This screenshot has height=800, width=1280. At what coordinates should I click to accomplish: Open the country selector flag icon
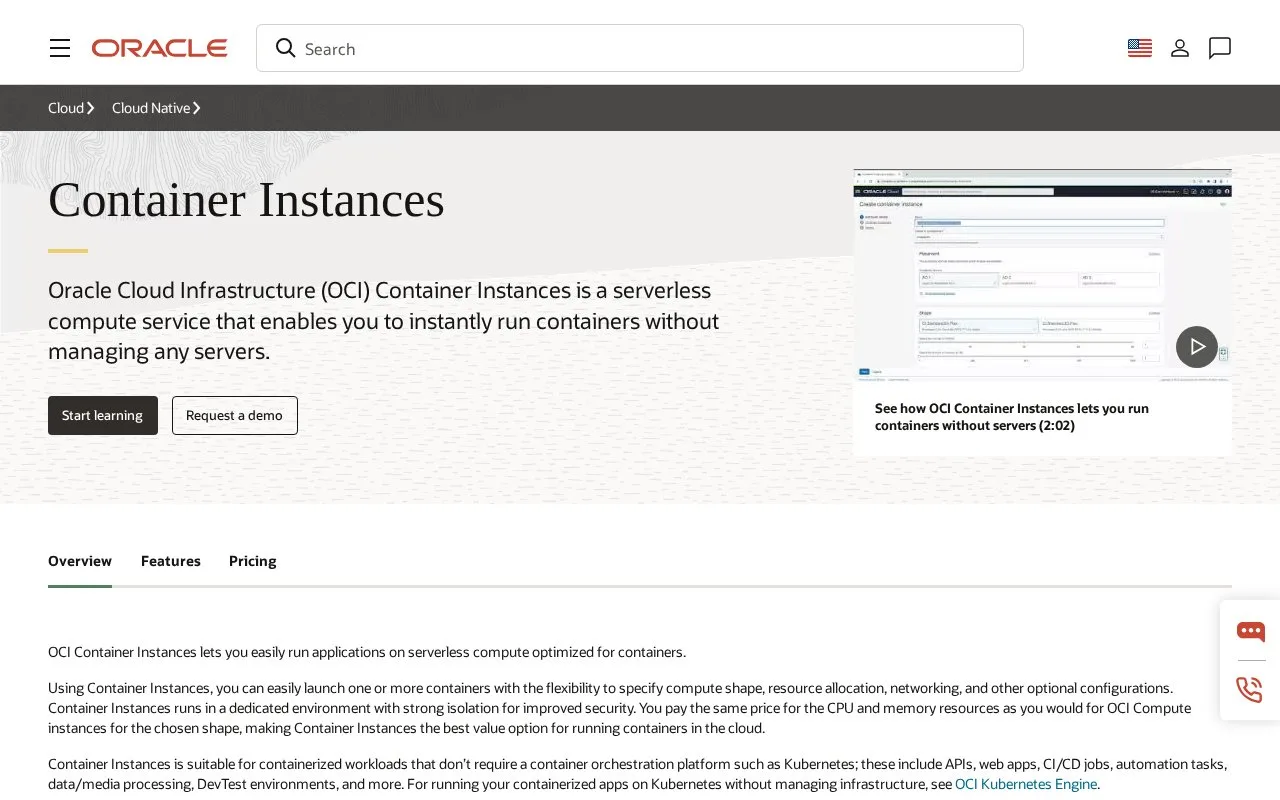1140,48
